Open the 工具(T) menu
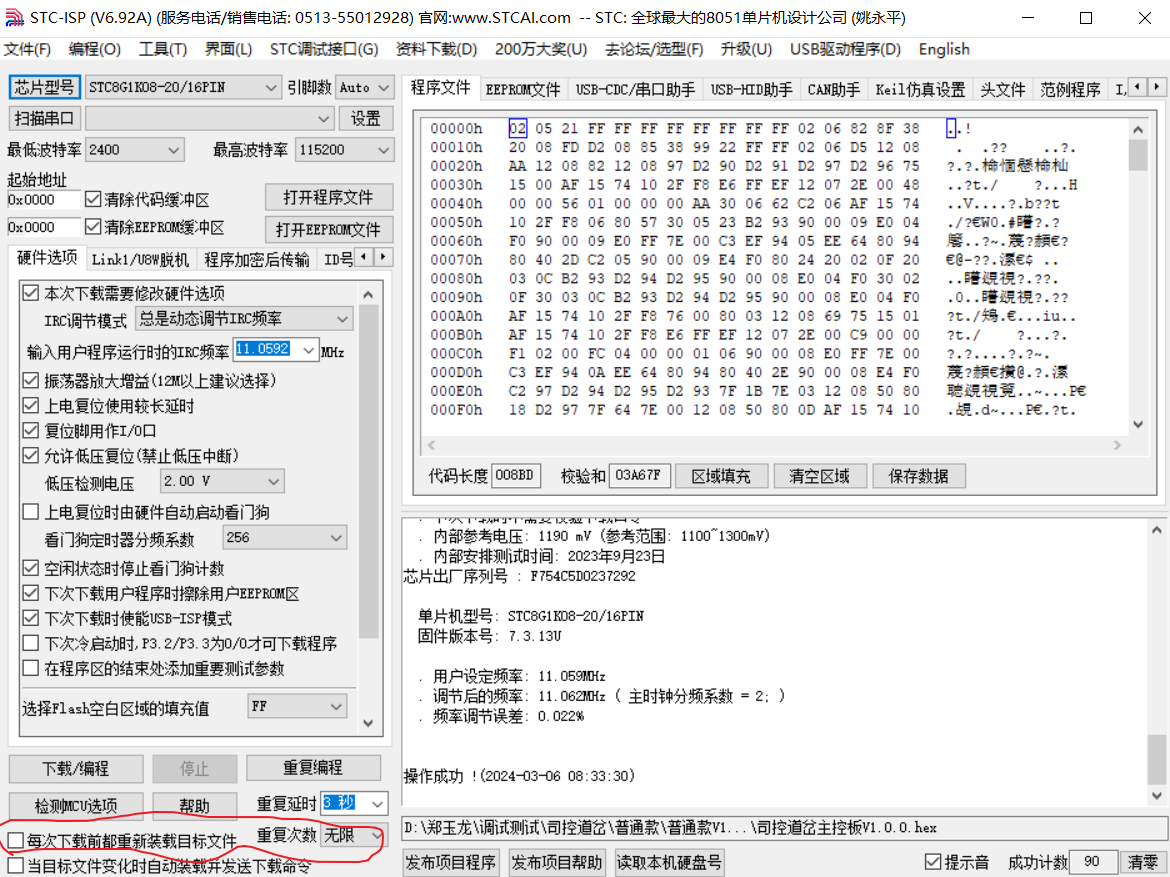This screenshot has height=877, width=1170. (163, 49)
